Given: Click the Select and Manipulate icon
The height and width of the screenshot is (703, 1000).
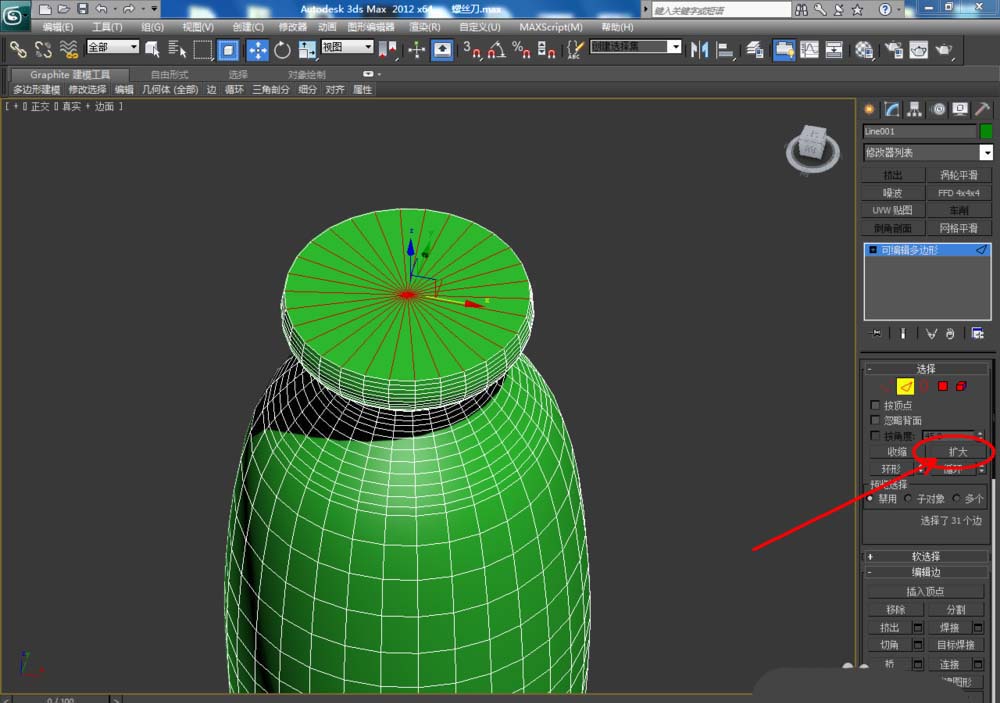Looking at the screenshot, I should click(x=416, y=49).
